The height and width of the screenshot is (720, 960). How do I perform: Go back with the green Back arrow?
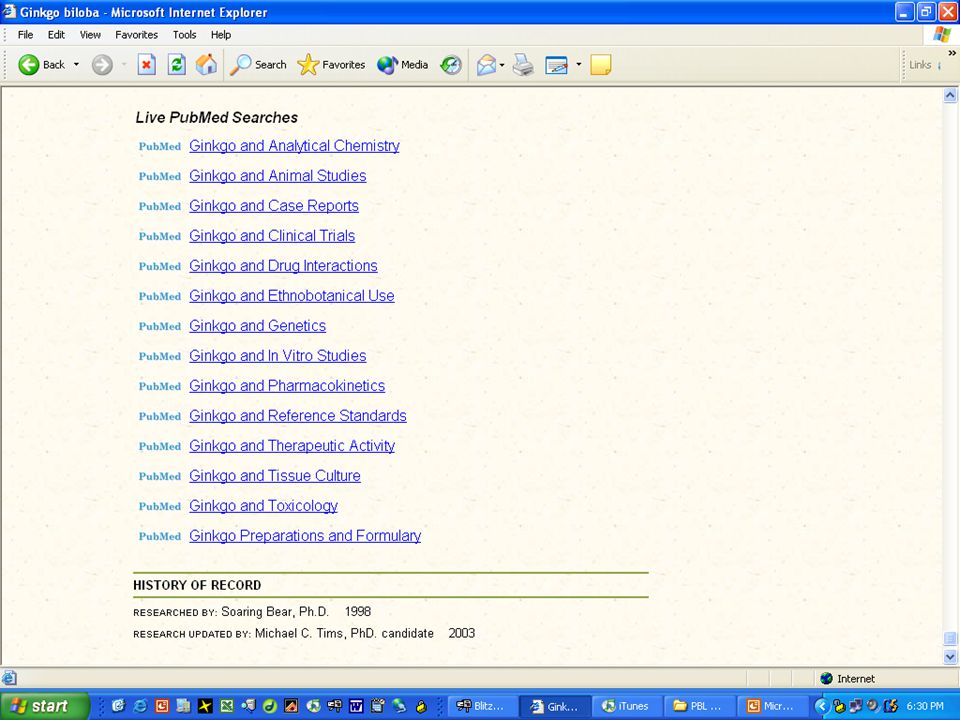coord(41,64)
